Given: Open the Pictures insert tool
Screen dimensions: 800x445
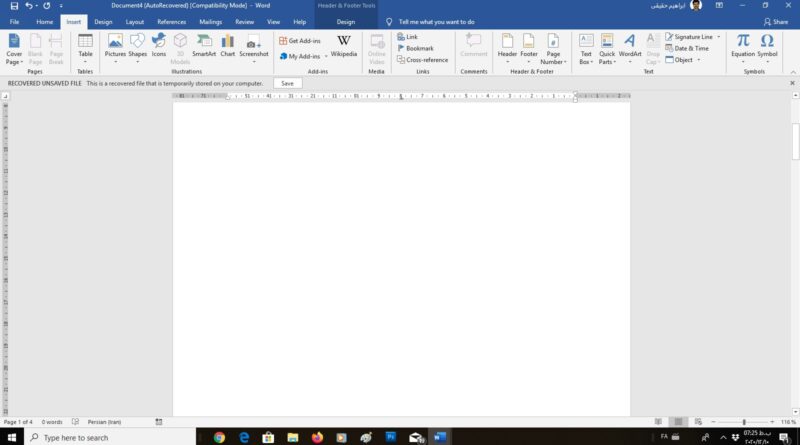Looking at the screenshot, I should (x=115, y=45).
